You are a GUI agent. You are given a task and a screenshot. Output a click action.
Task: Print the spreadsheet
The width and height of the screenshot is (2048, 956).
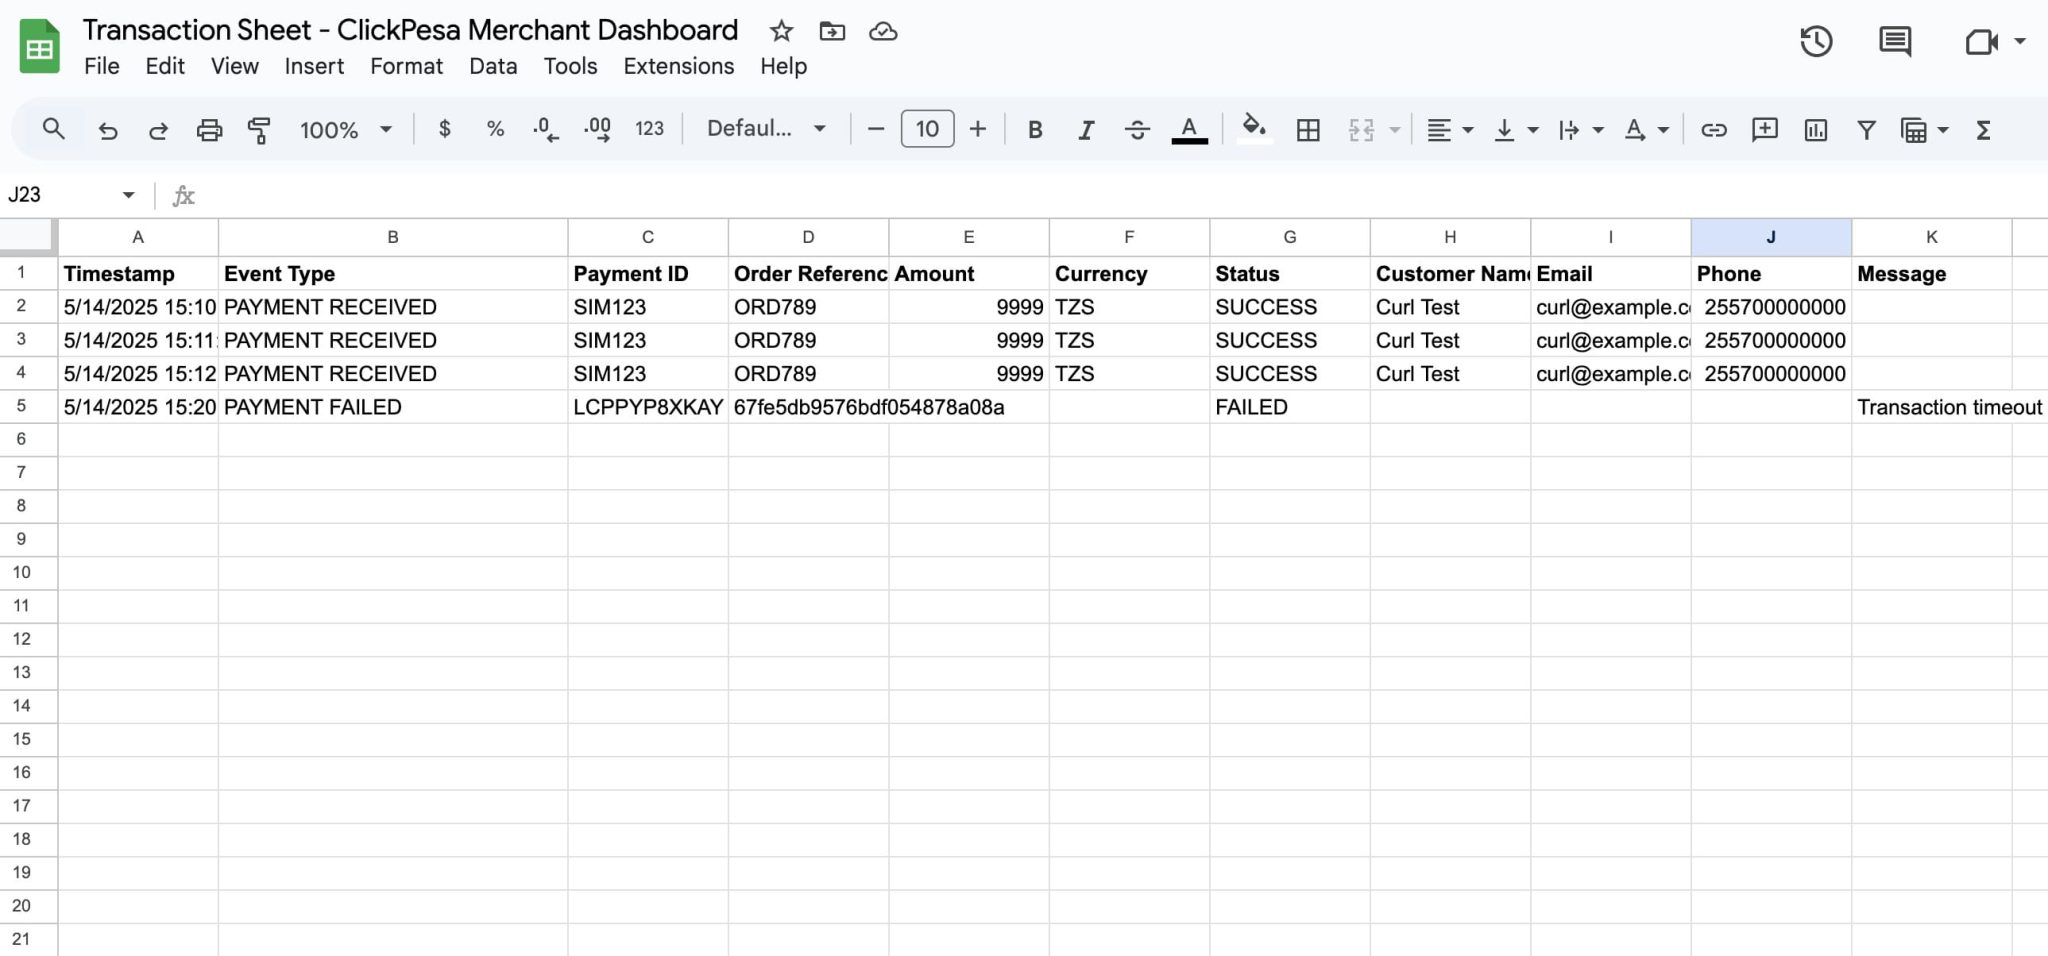tap(209, 130)
